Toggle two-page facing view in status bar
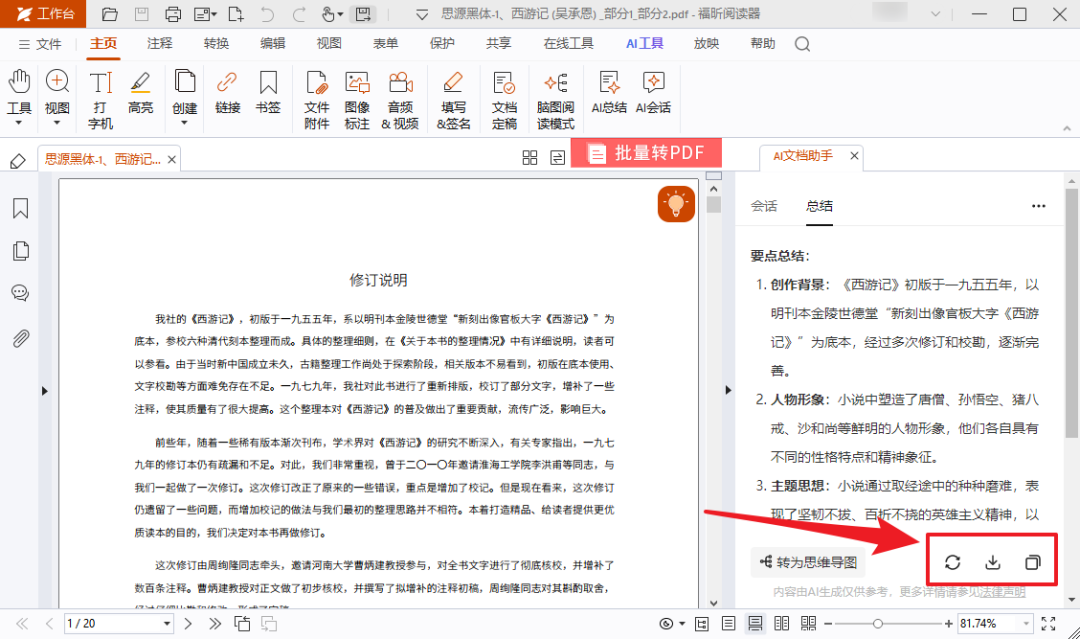This screenshot has width=1080, height=639. click(782, 624)
